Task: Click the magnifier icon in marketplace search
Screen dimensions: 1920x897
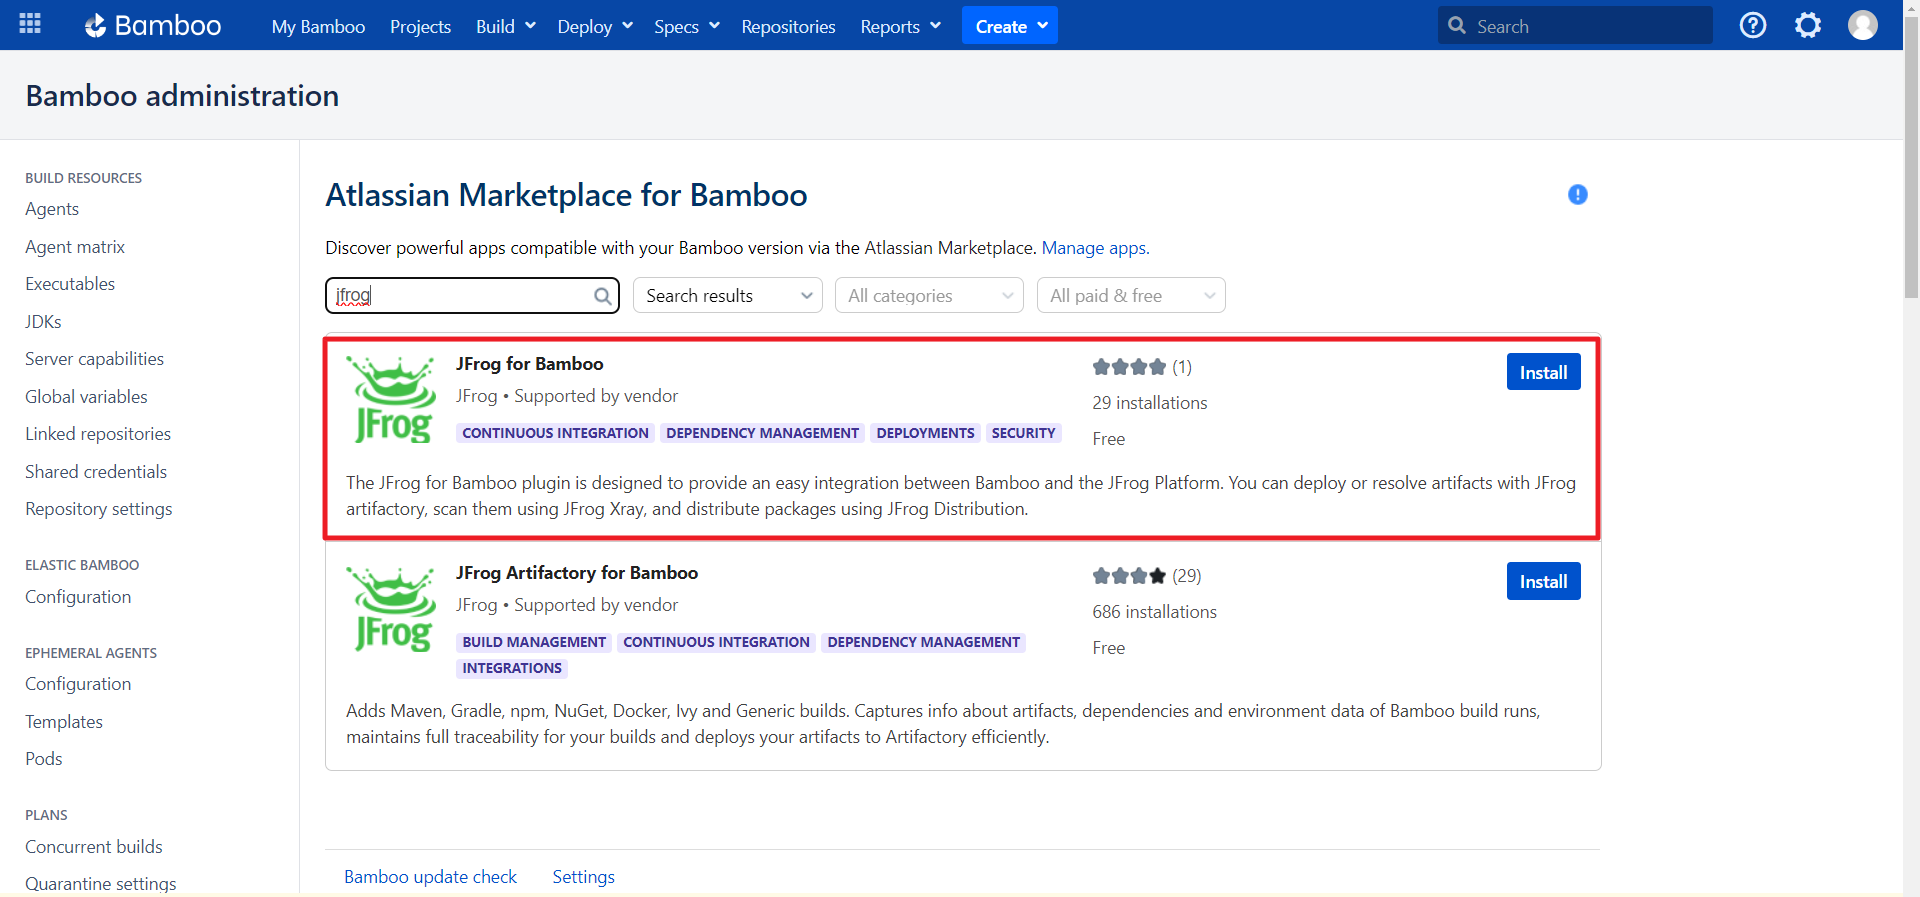Action: 603,296
